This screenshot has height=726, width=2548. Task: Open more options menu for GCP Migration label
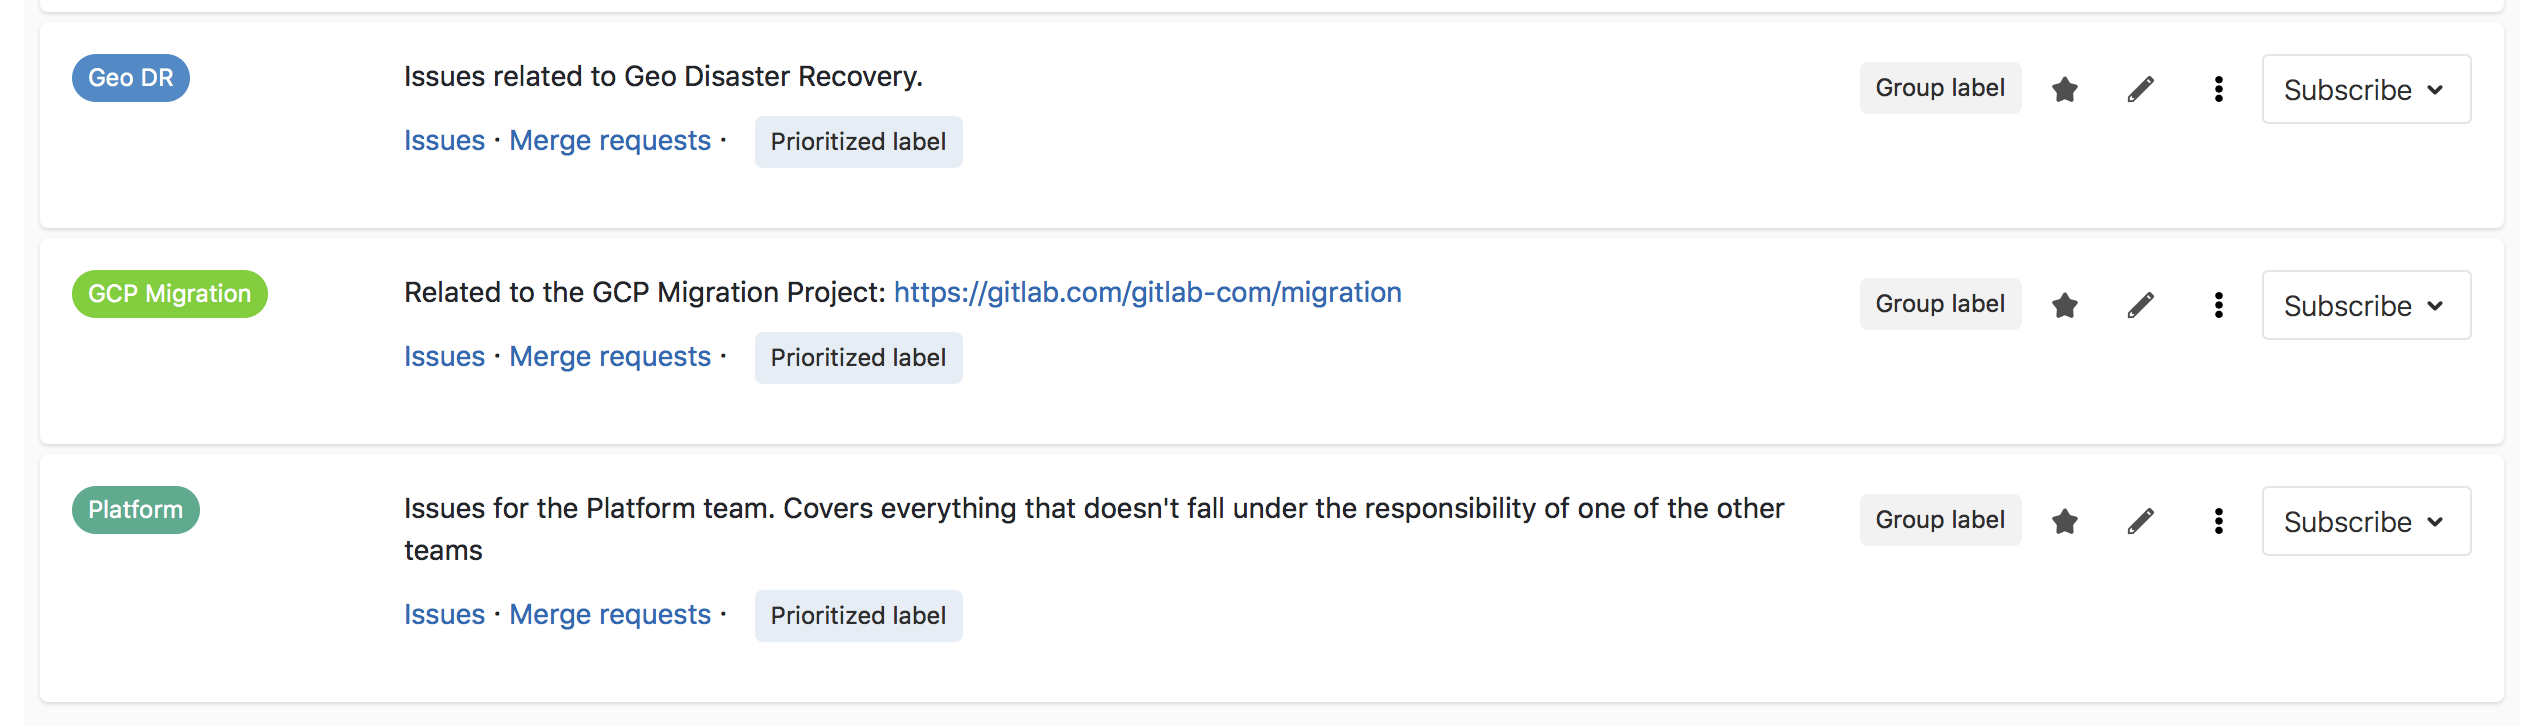pyautogui.click(x=2218, y=304)
